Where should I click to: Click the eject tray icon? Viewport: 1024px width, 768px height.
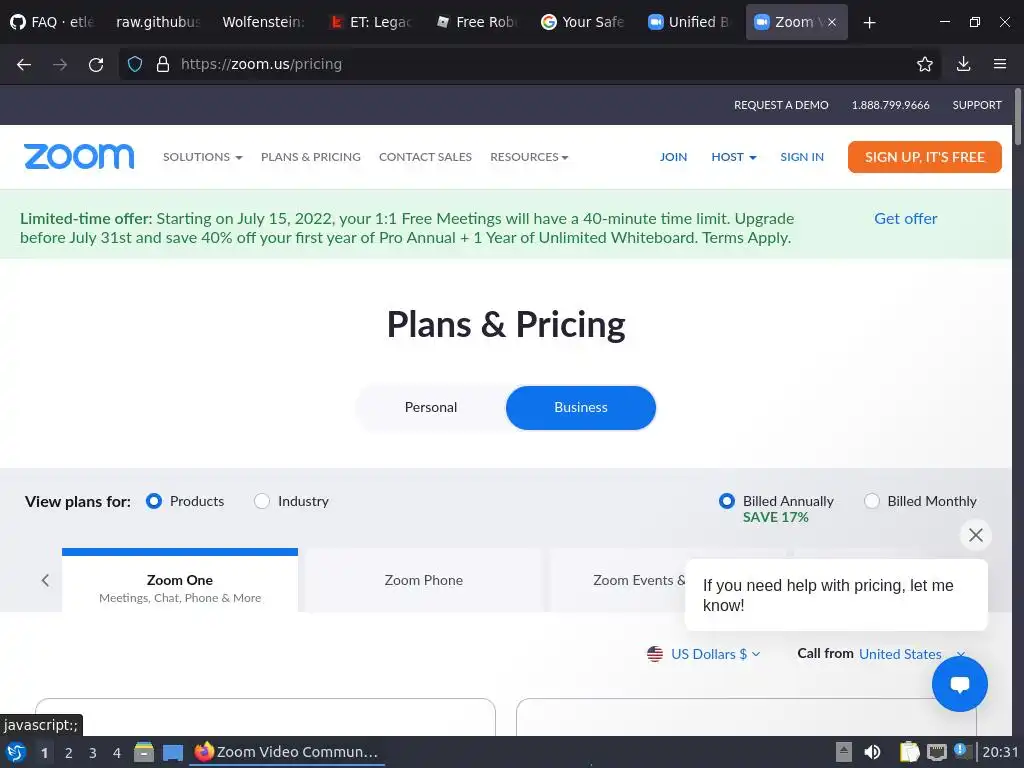(844, 752)
